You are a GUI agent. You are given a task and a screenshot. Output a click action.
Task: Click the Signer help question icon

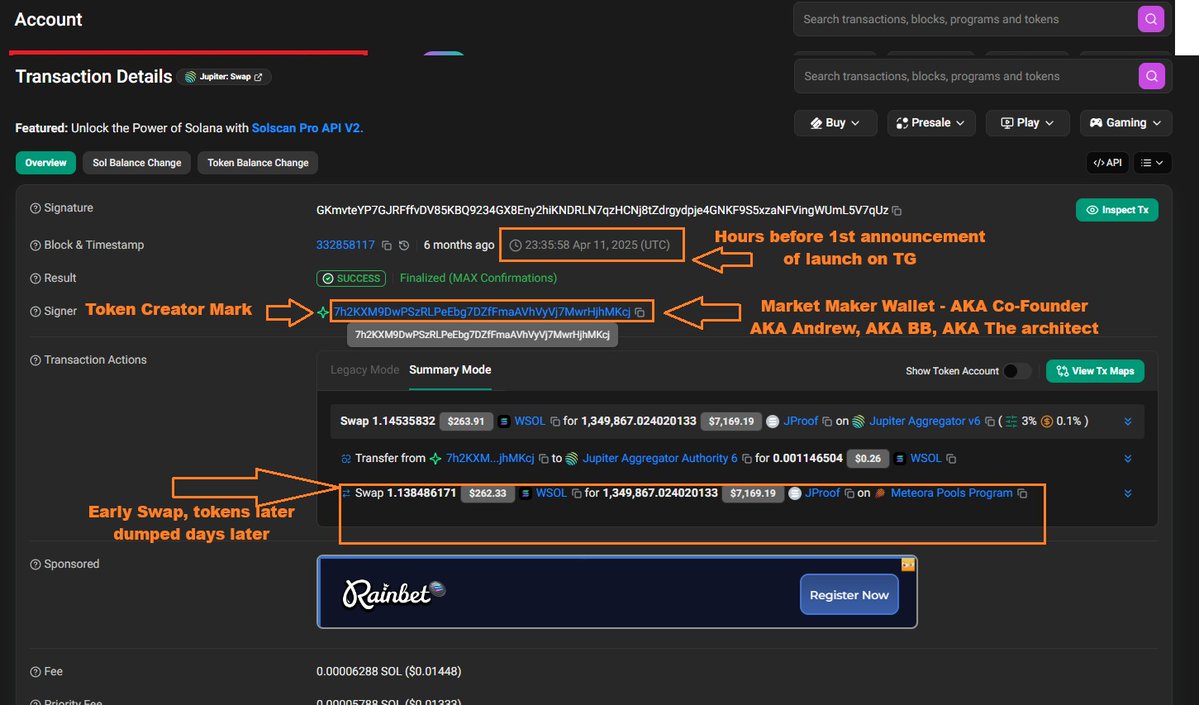tap(35, 312)
